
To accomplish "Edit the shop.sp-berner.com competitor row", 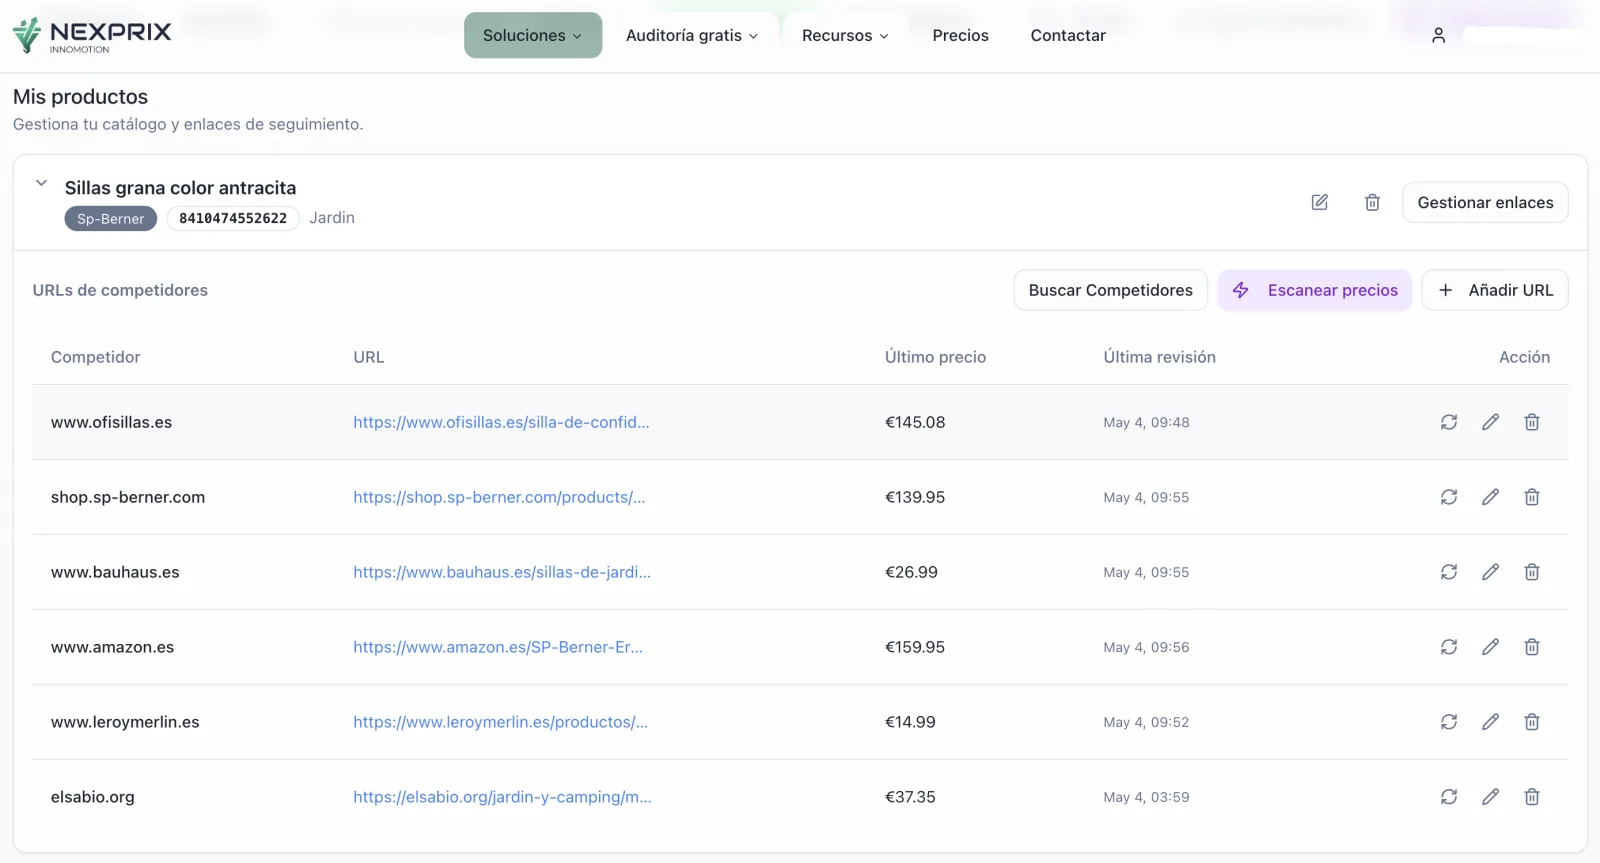I will (1490, 497).
